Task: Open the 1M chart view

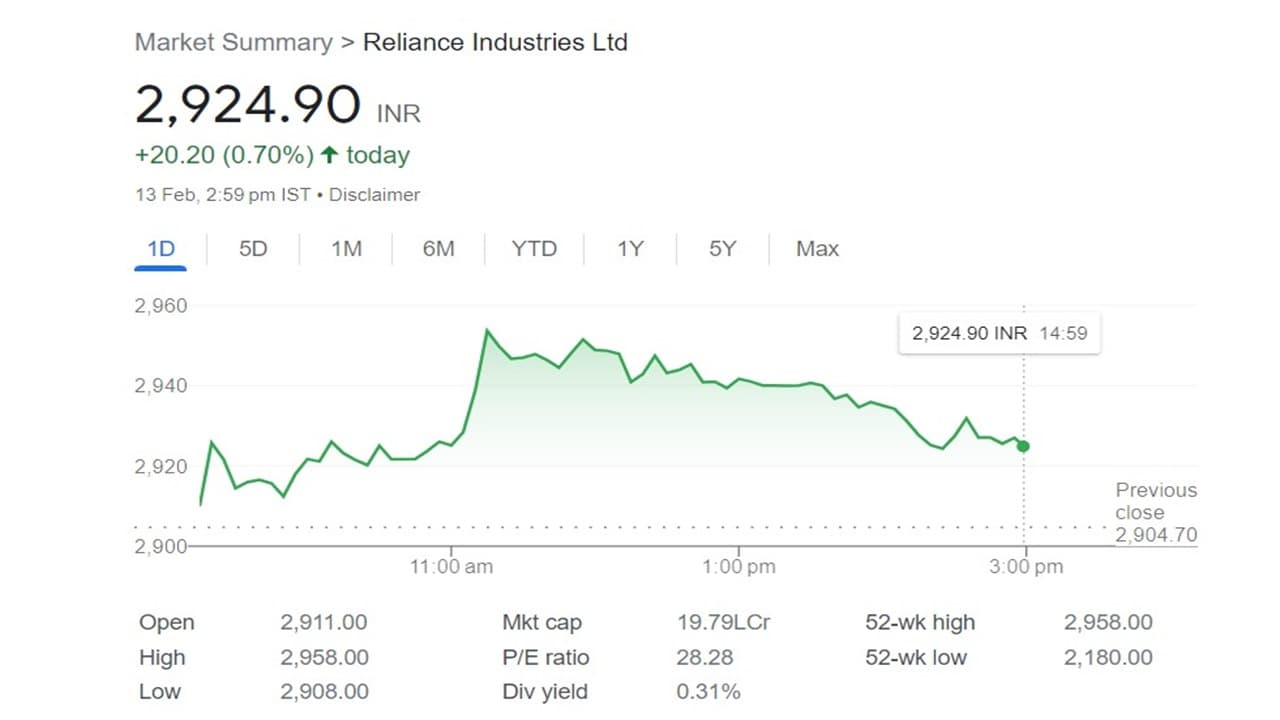Action: [346, 249]
